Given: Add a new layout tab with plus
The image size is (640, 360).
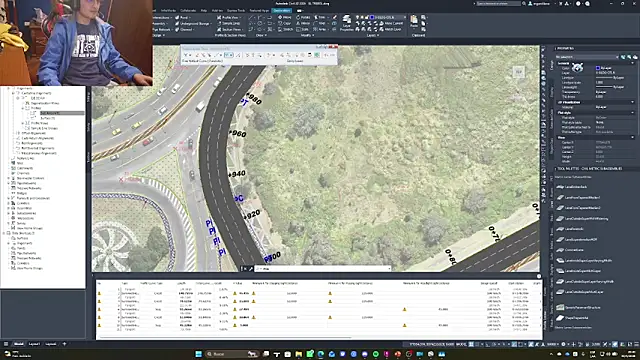Looking at the screenshot, I should (64, 344).
